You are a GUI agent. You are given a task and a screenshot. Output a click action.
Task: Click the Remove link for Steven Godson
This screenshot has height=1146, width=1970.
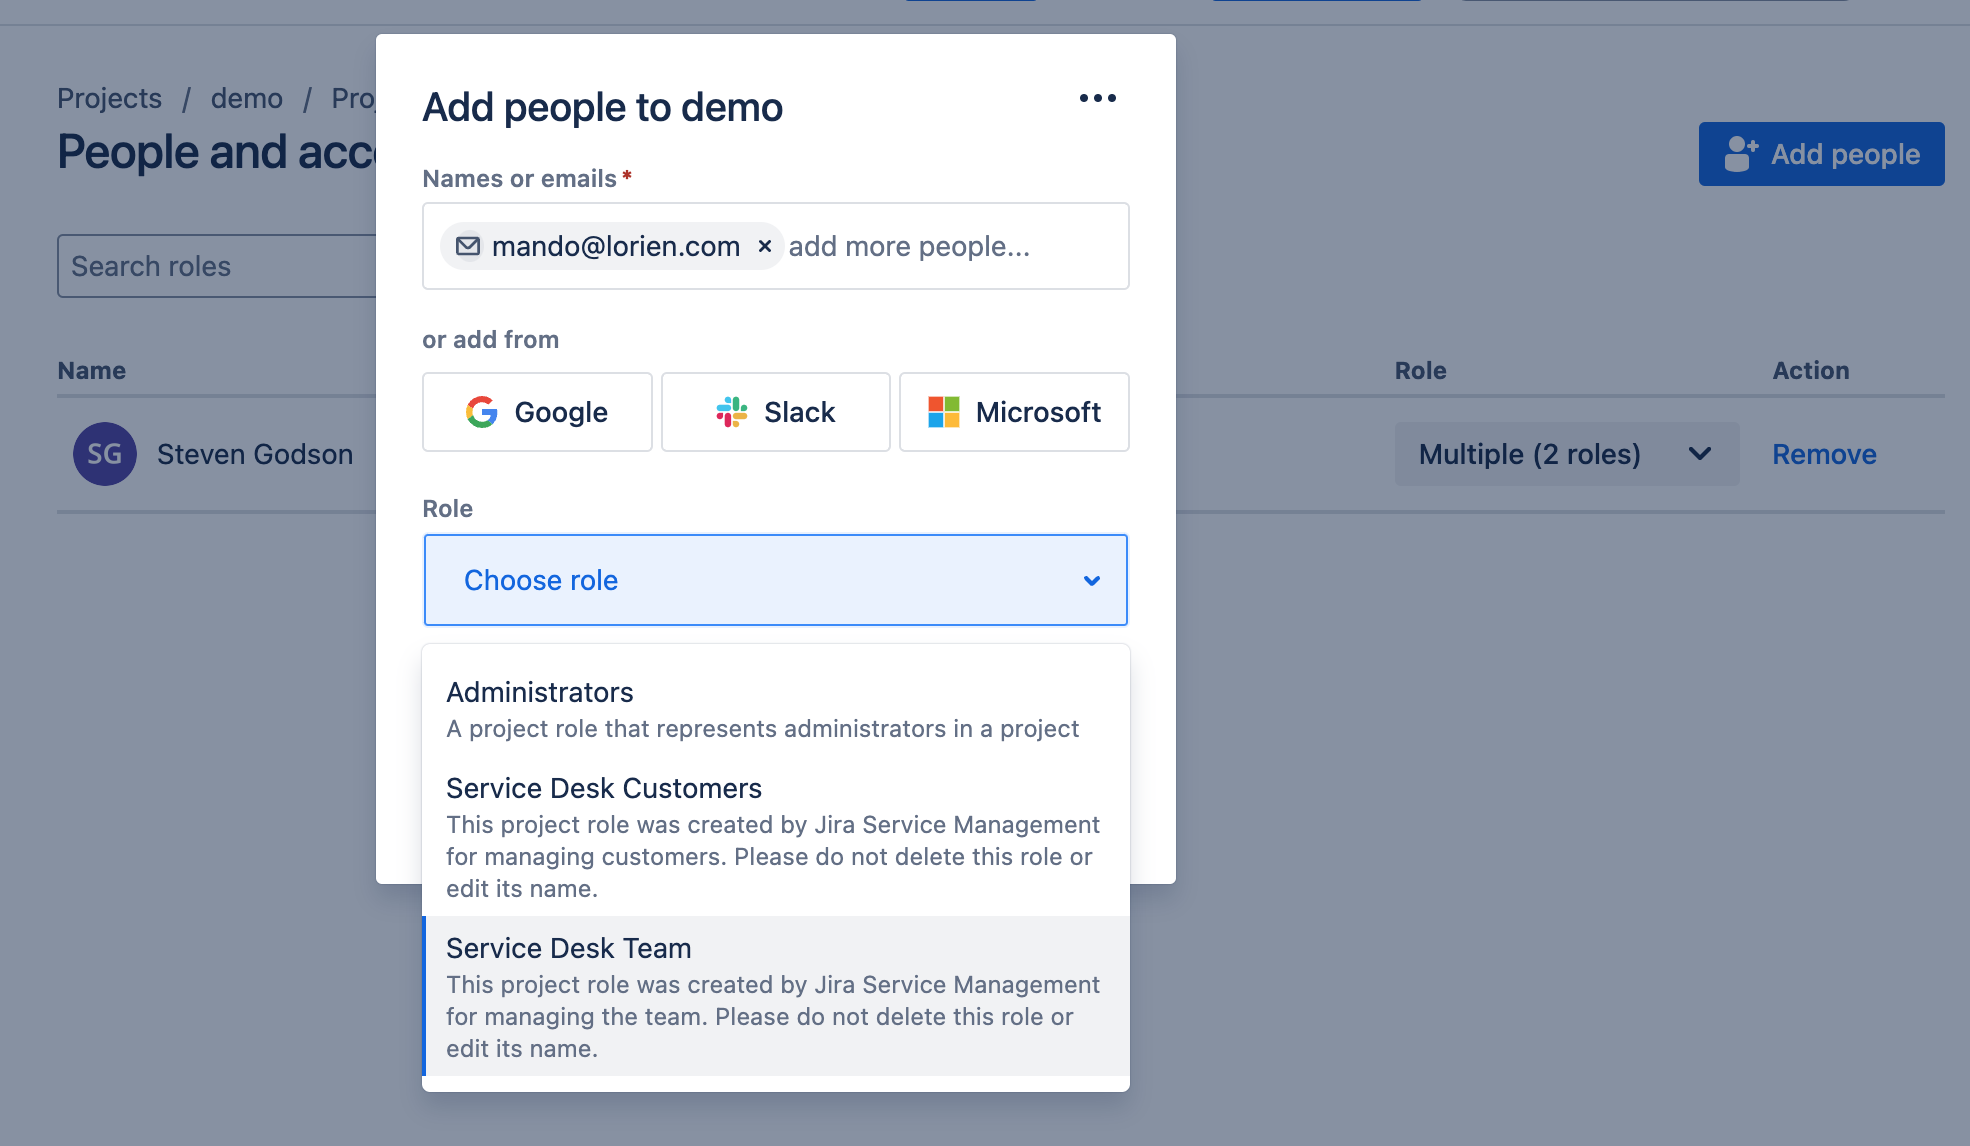1824,454
